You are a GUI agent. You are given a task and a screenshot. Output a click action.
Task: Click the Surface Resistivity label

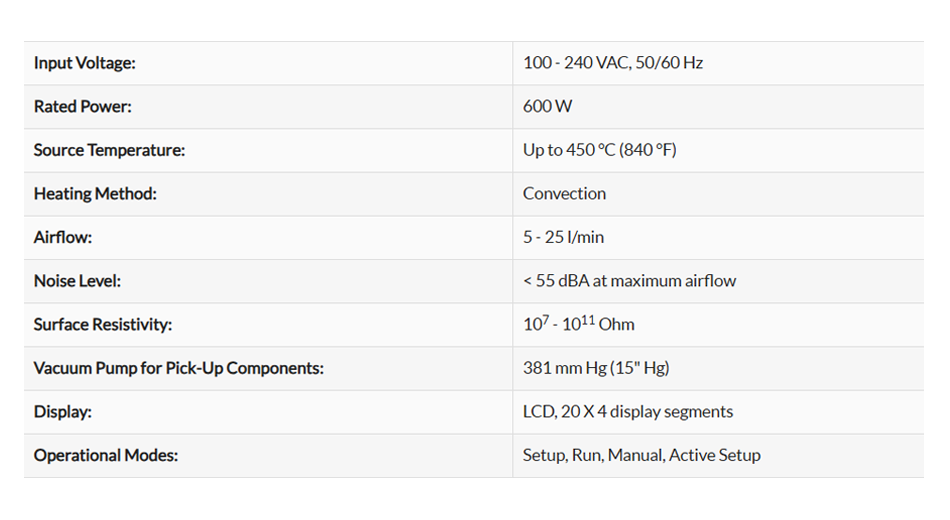103,325
